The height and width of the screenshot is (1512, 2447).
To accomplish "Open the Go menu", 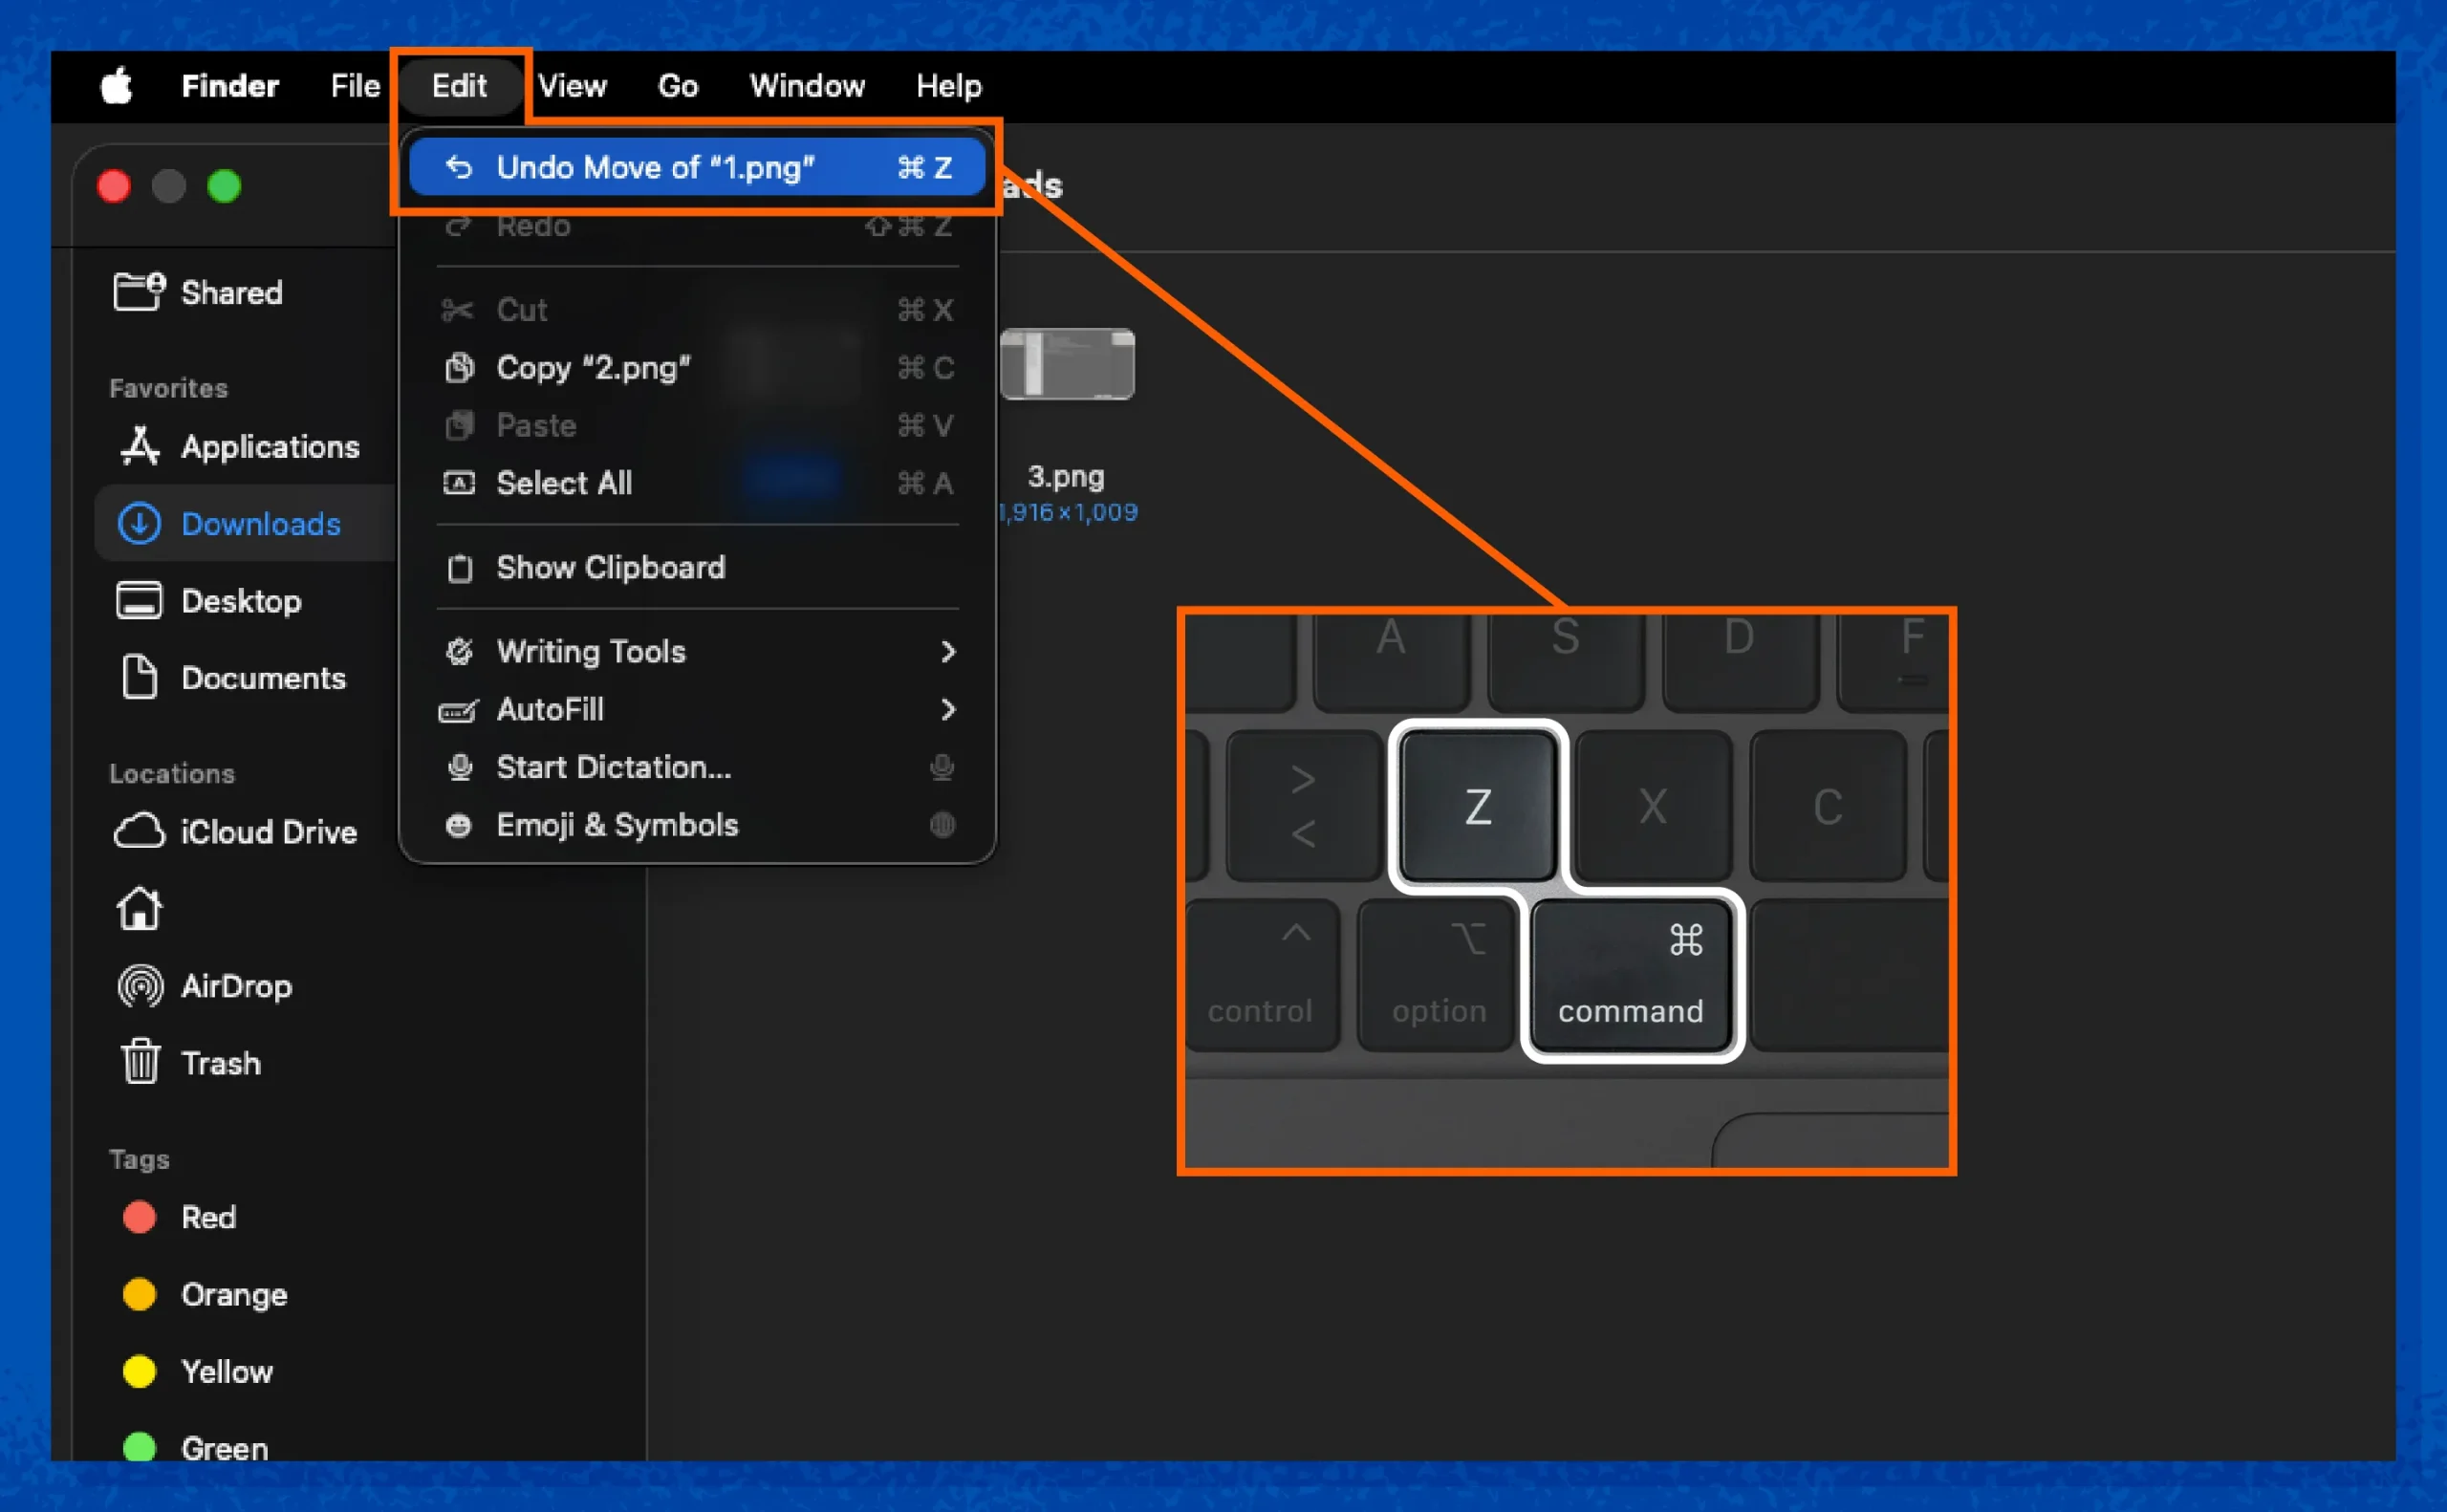I will [677, 86].
